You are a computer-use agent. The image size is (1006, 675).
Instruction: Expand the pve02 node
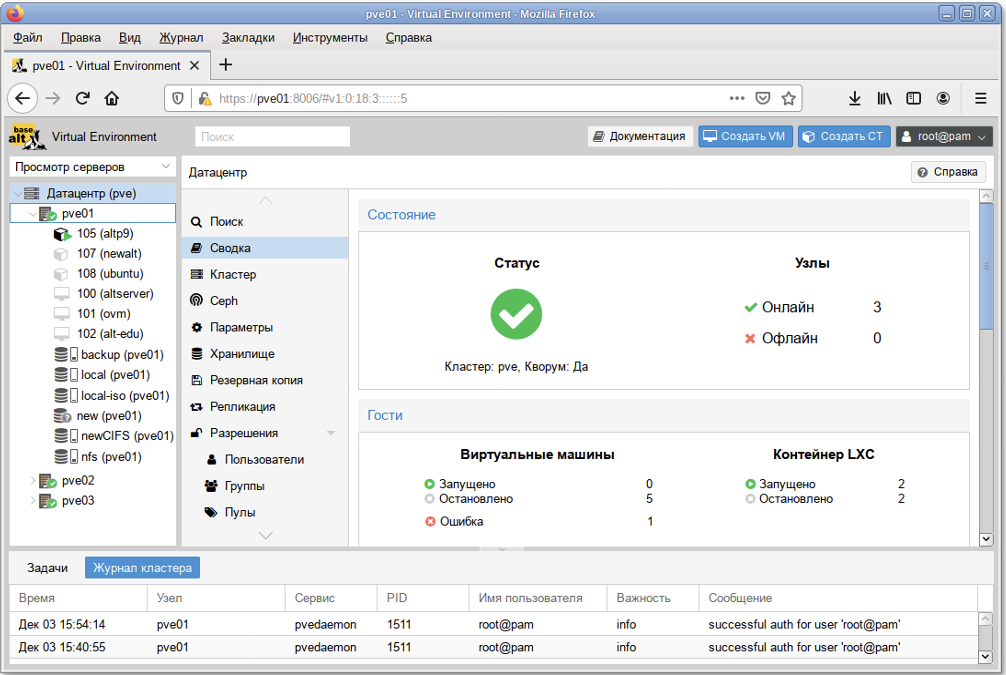(x=35, y=481)
